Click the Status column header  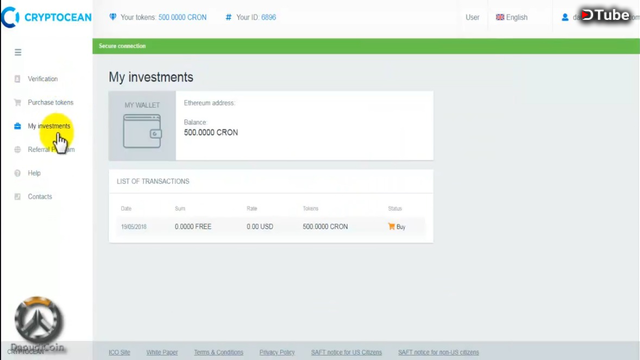pyautogui.click(x=395, y=209)
